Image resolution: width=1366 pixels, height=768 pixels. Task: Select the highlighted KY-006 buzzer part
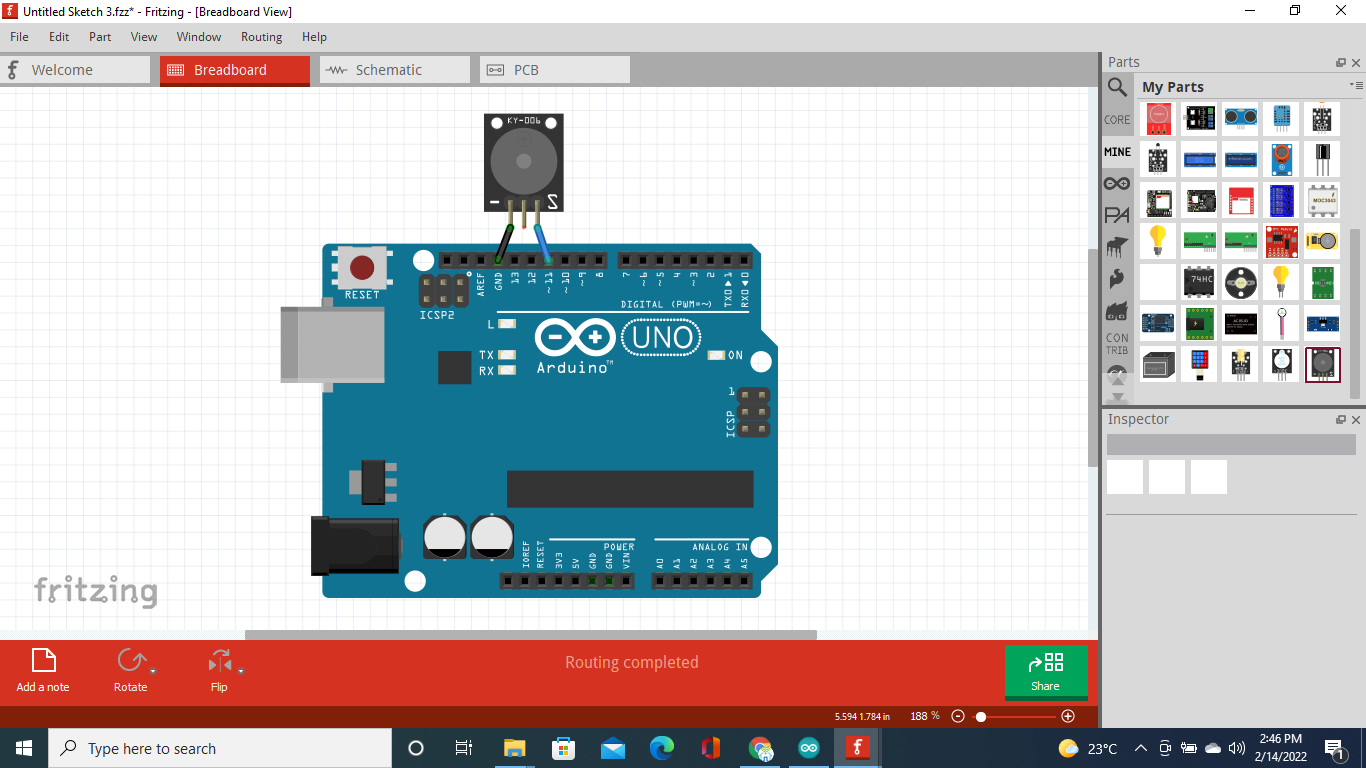(x=1322, y=364)
